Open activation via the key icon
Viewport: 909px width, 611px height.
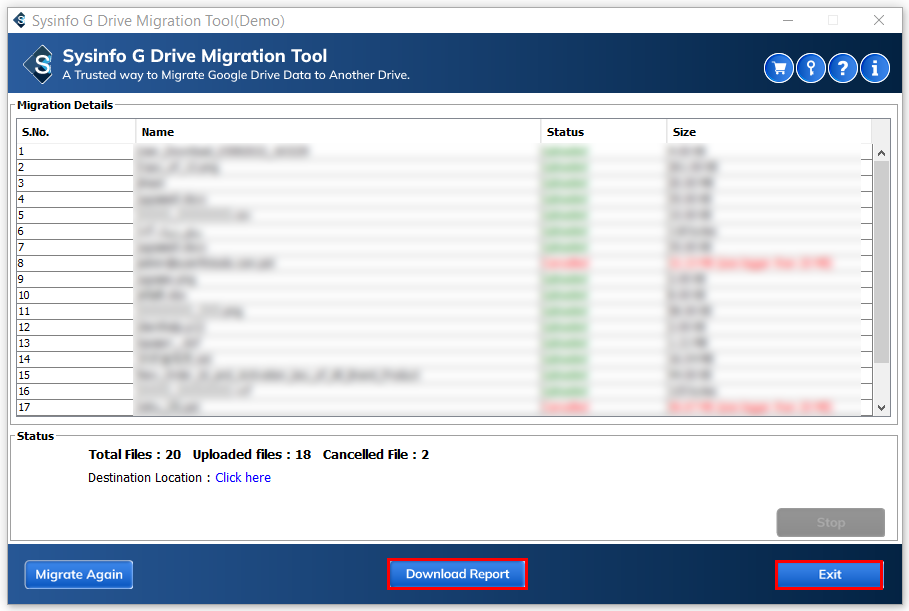tap(811, 68)
